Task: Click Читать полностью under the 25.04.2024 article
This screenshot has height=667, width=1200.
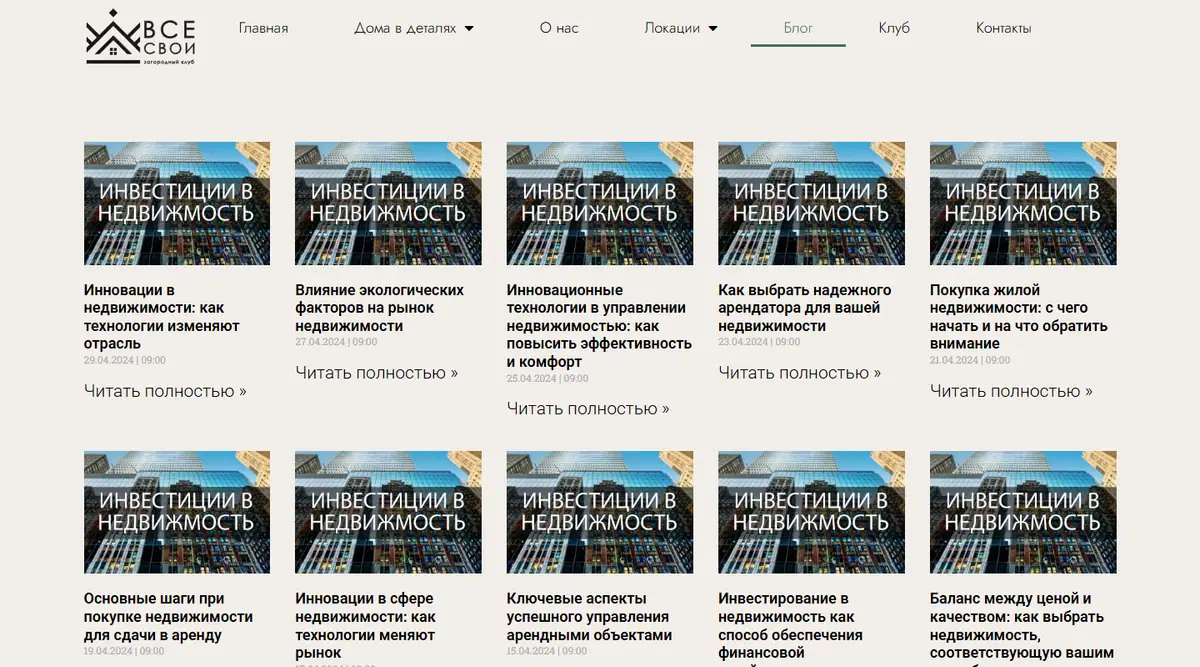Action: (588, 409)
